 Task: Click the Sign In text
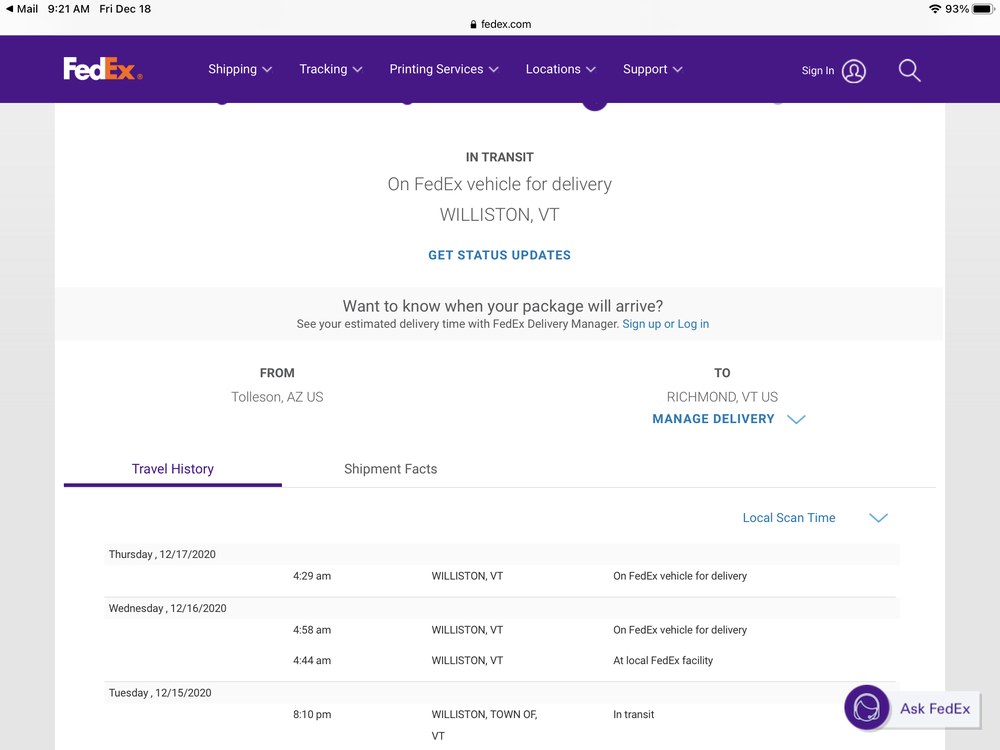tap(818, 71)
